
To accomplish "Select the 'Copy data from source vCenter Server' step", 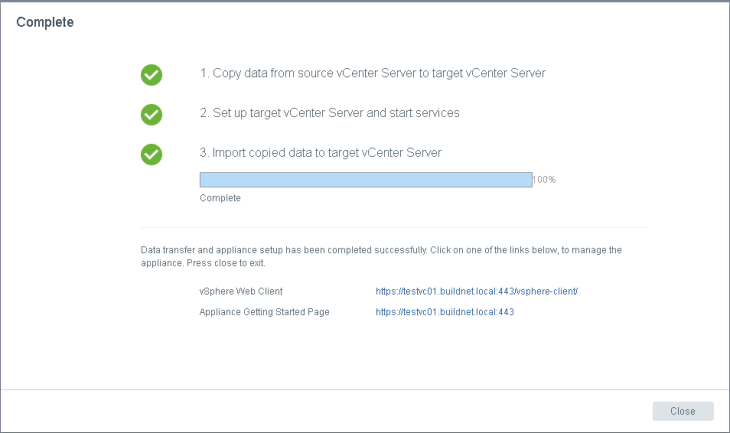I will [373, 74].
